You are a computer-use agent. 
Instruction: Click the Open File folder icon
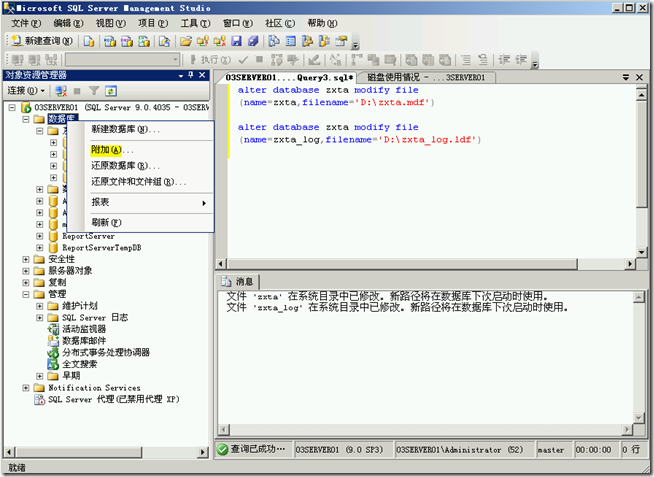tap(186, 41)
